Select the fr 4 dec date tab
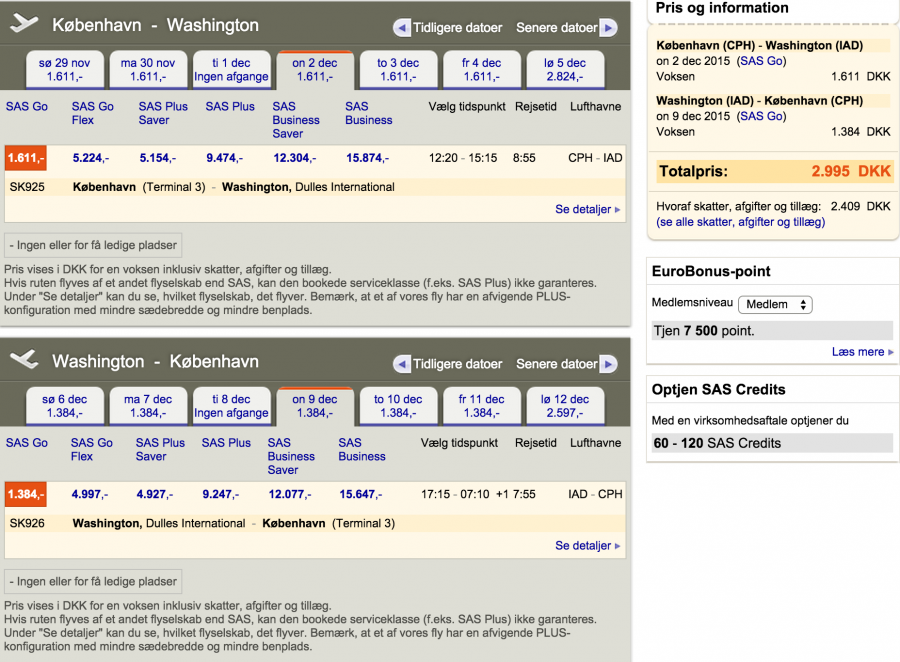The height and width of the screenshot is (662, 900). pos(482,70)
